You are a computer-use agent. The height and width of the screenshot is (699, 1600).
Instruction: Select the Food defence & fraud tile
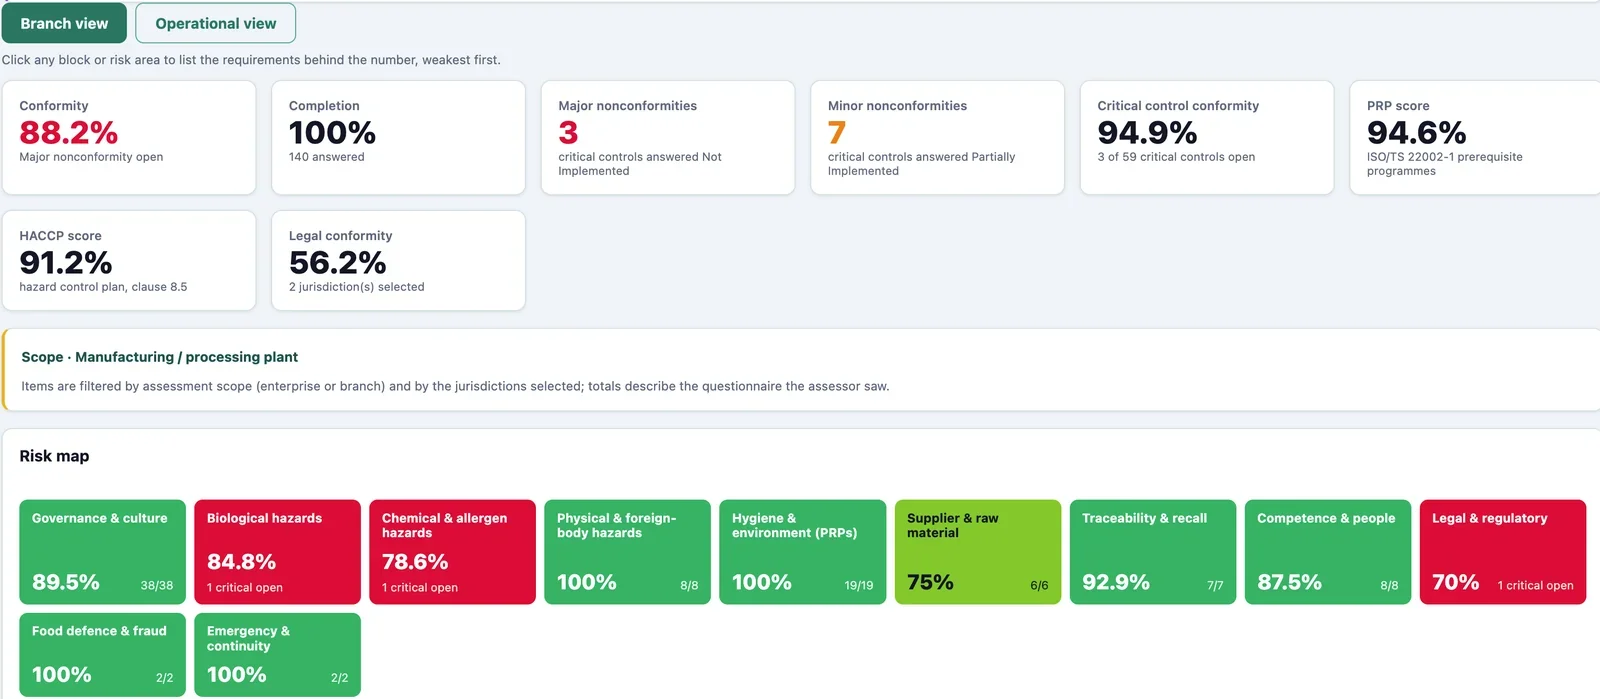[102, 655]
